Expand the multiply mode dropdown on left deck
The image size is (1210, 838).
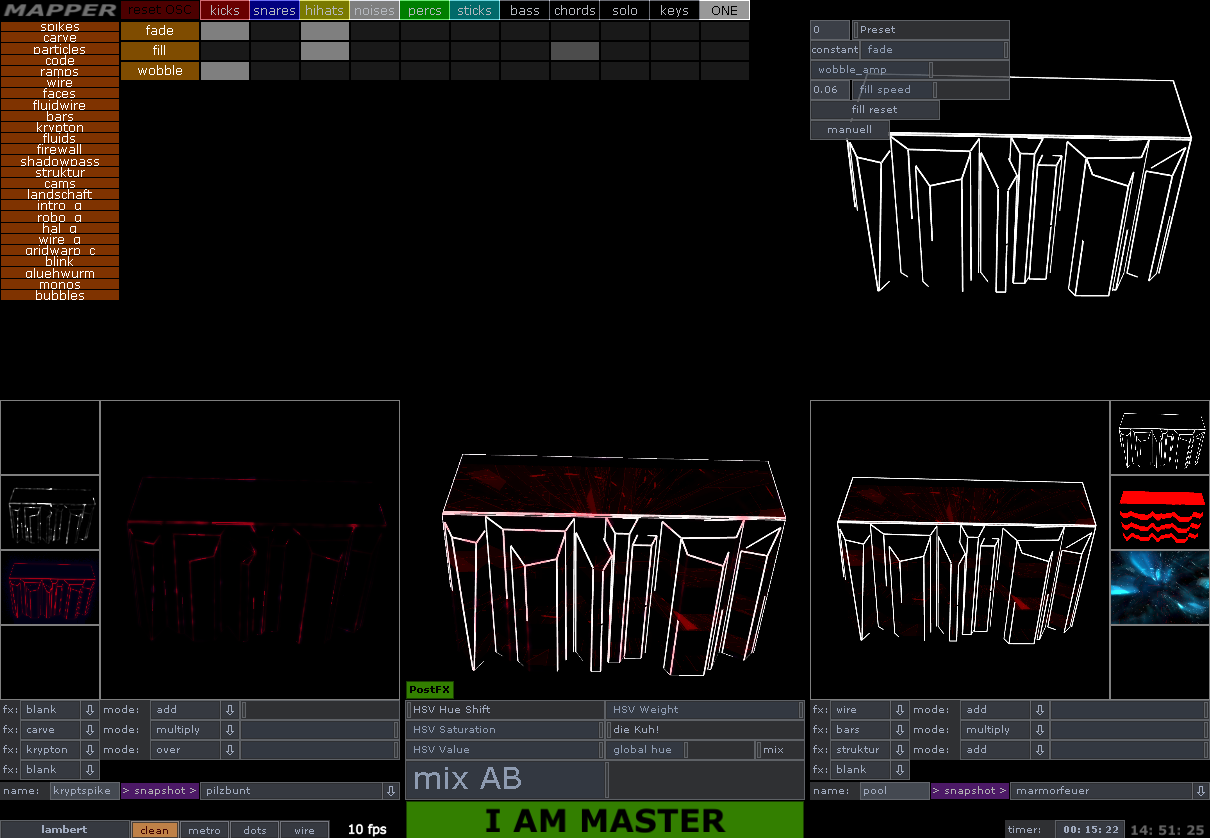tap(229, 730)
